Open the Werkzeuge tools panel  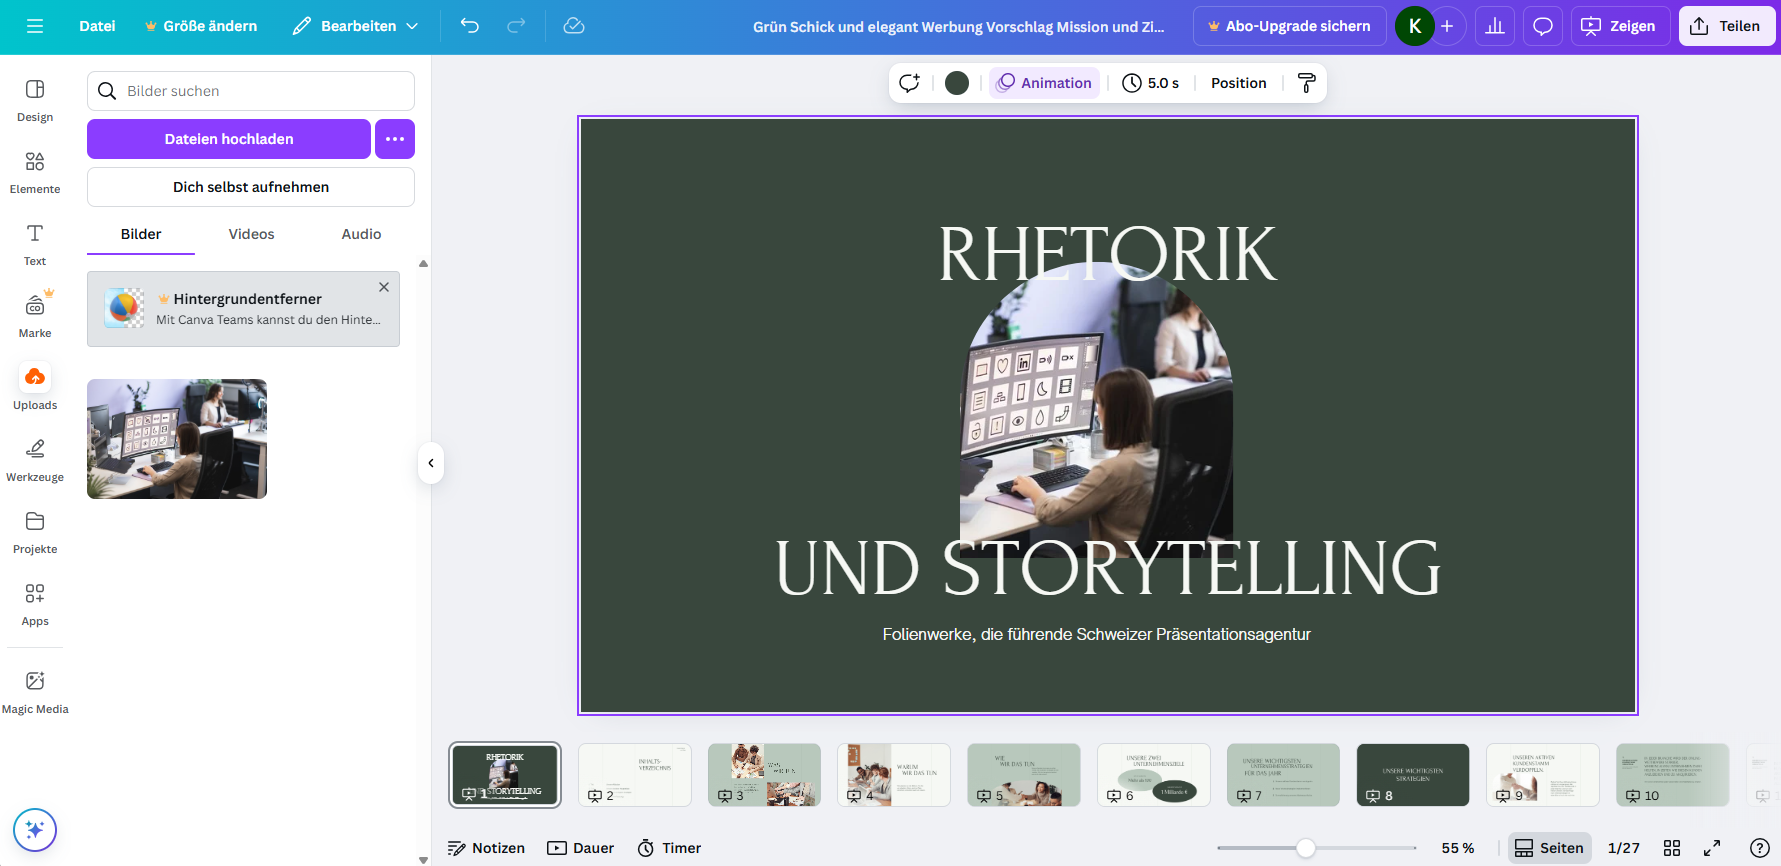click(x=35, y=462)
